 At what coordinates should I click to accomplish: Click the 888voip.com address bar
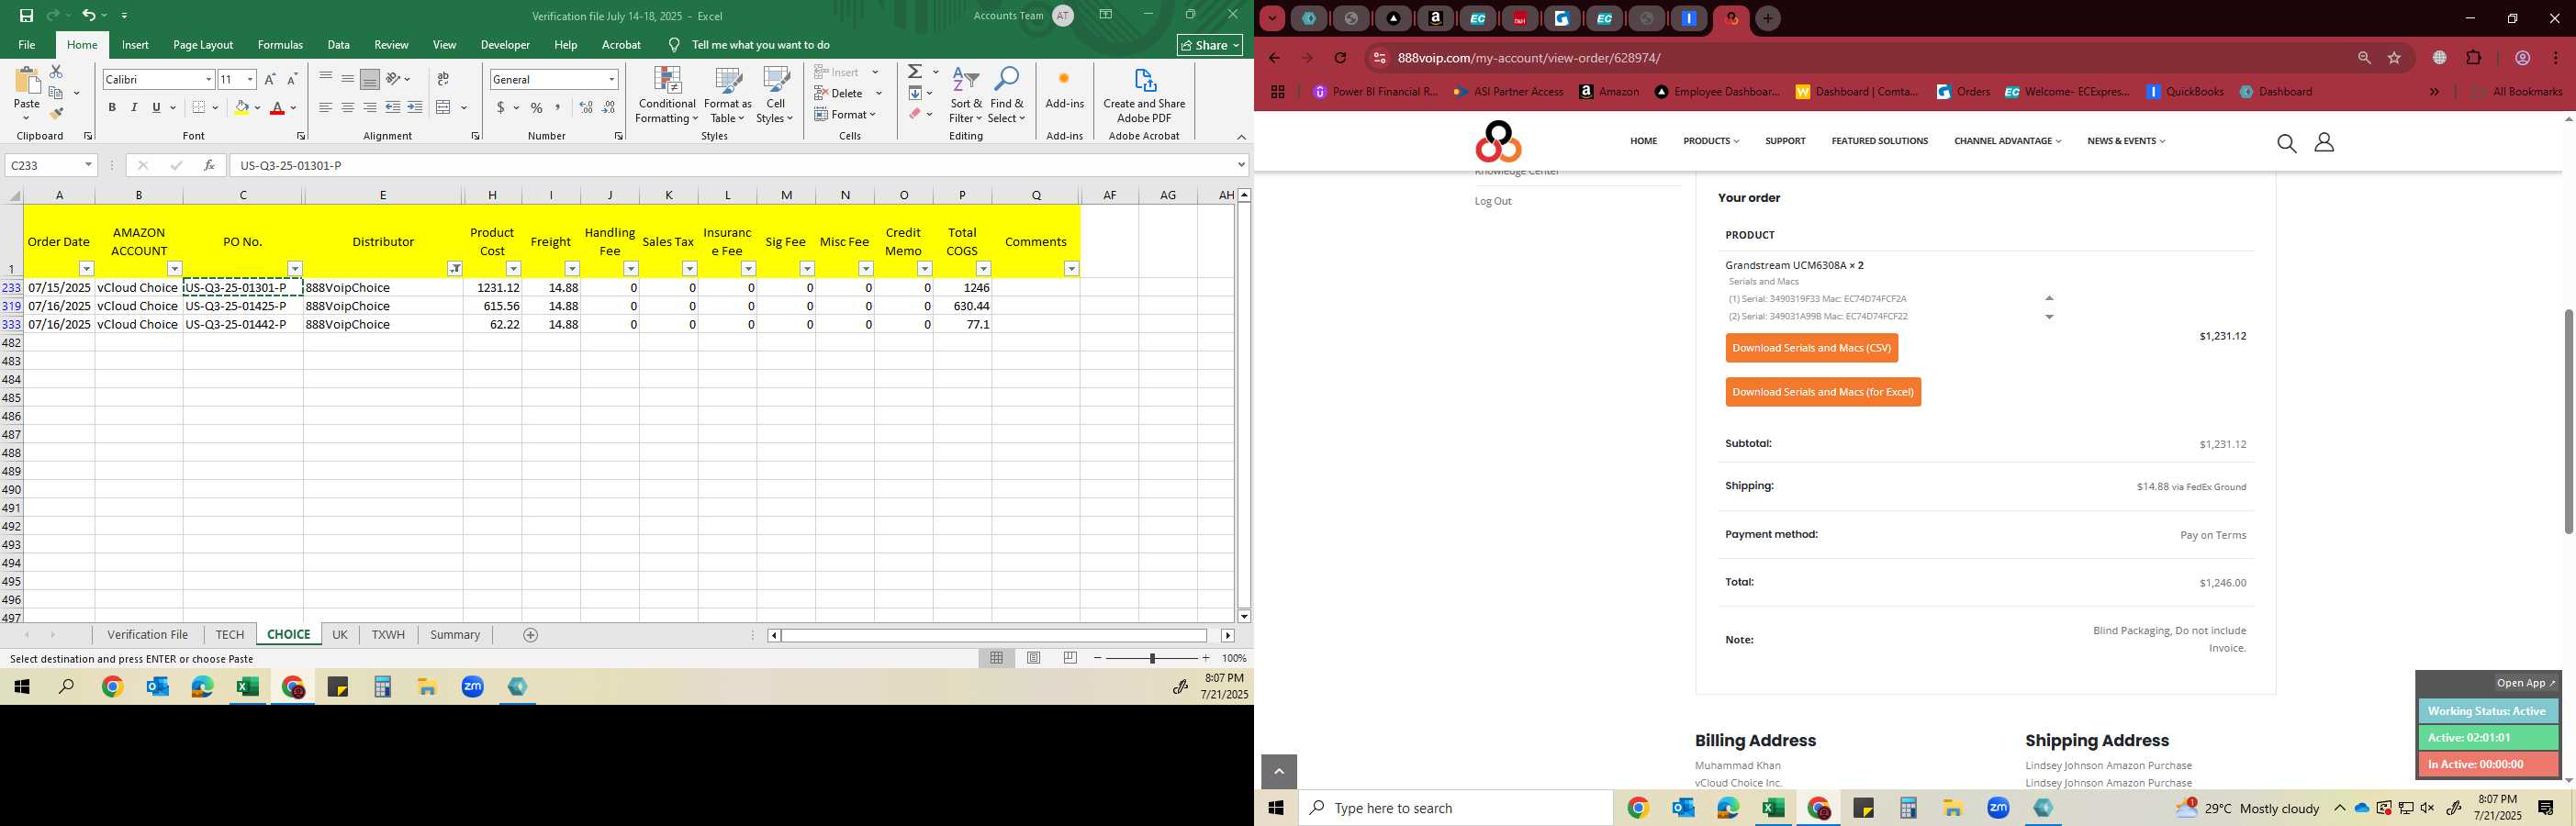(x=1860, y=58)
